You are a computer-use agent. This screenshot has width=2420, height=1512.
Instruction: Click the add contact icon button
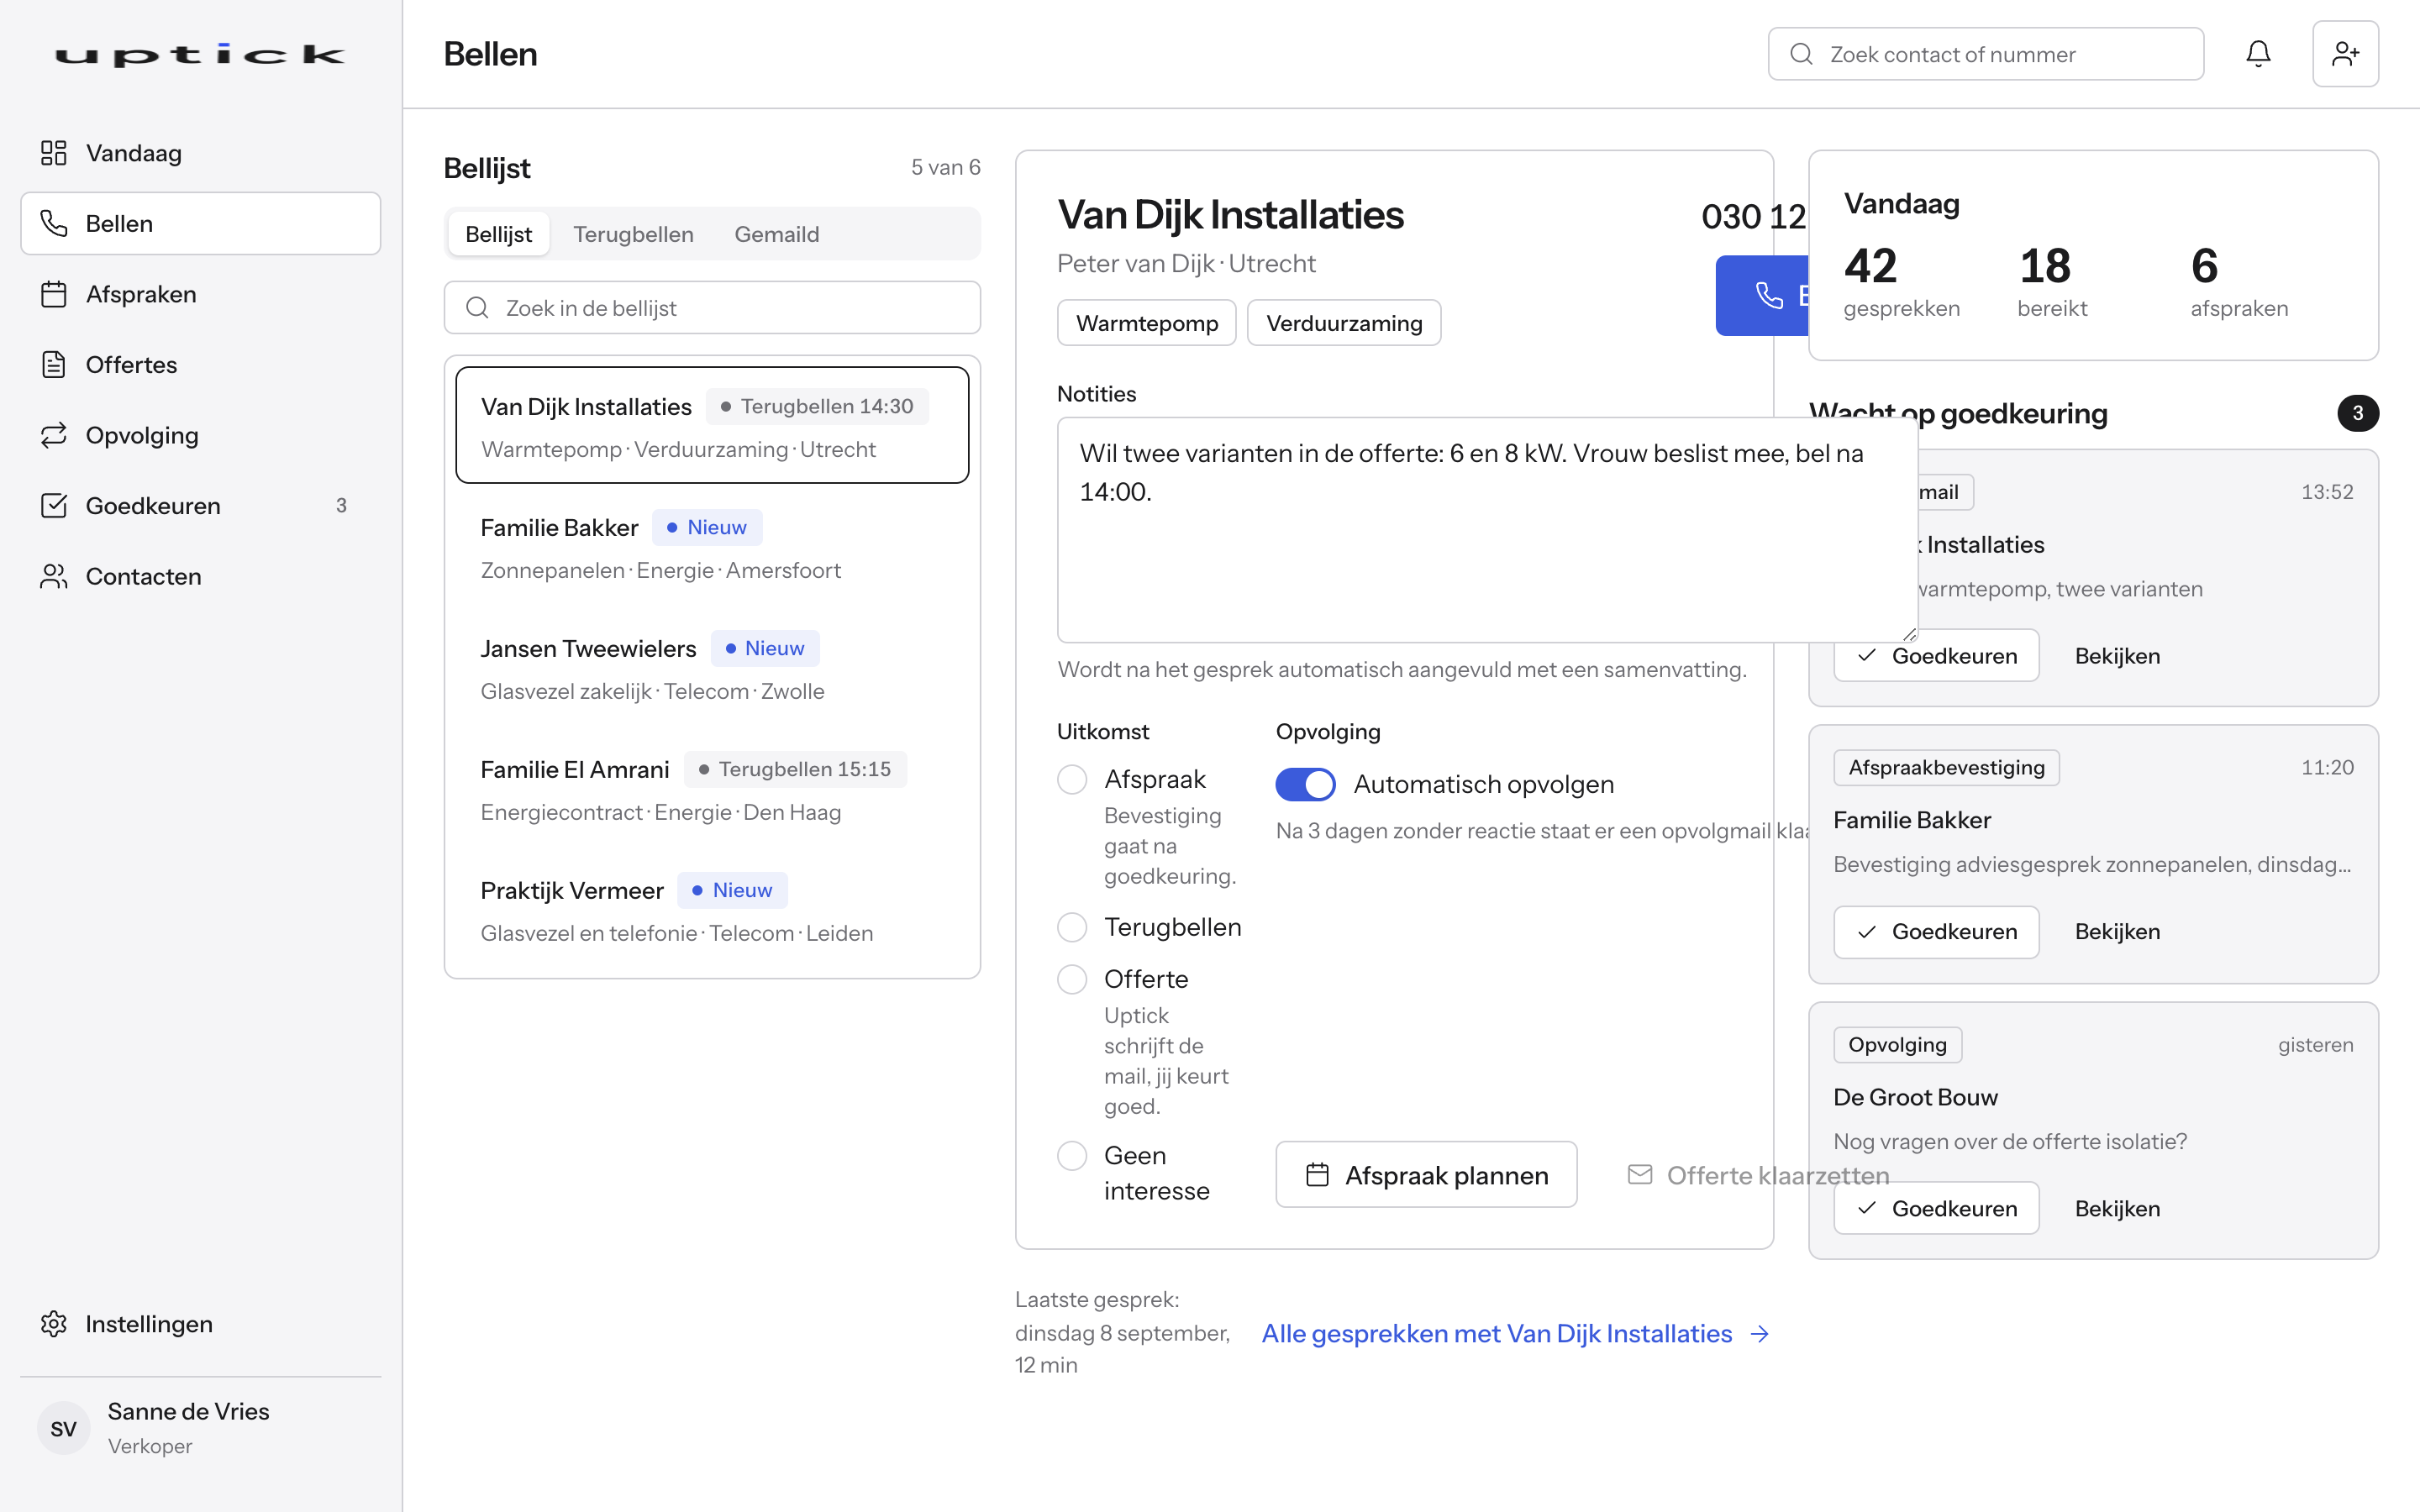click(x=2345, y=54)
